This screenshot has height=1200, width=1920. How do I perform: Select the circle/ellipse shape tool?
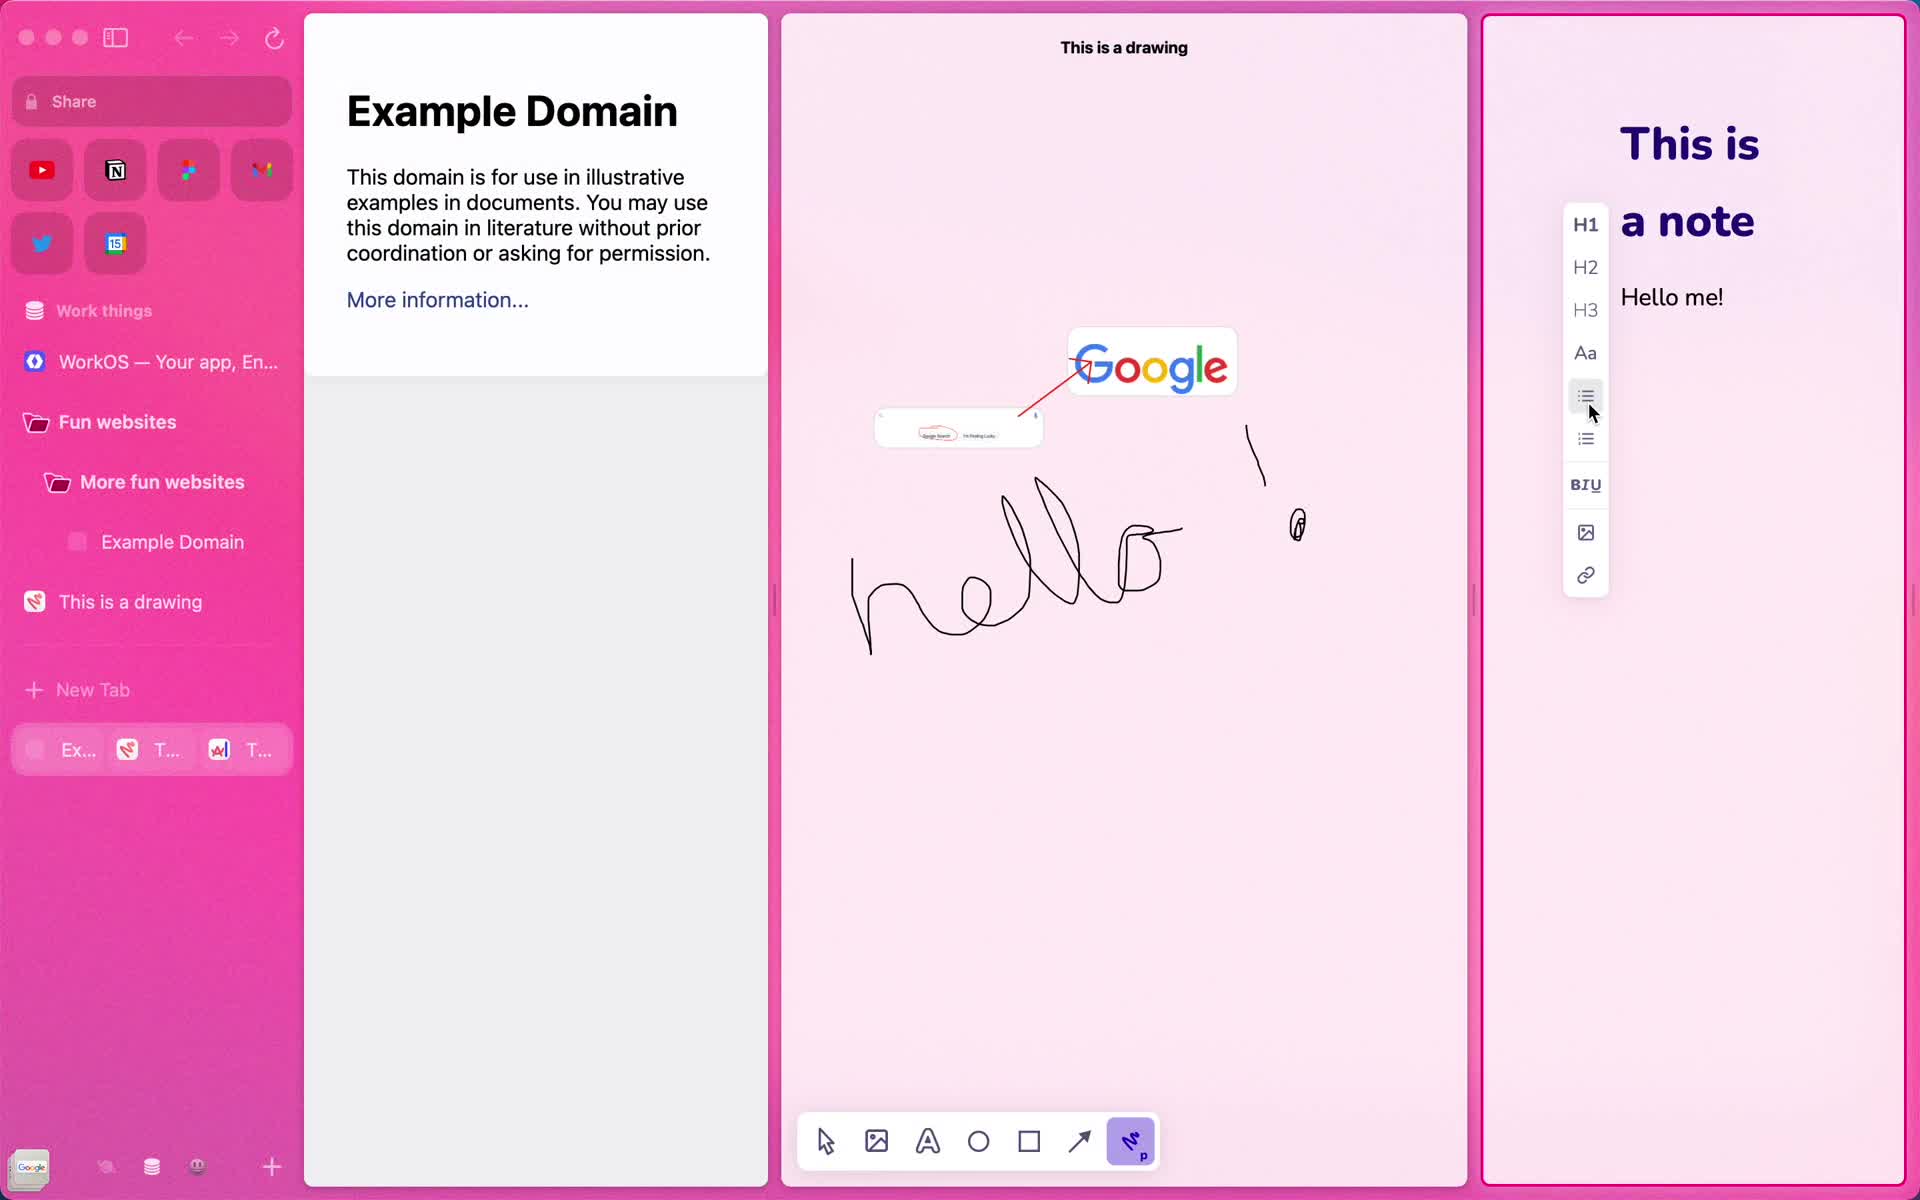(977, 1141)
